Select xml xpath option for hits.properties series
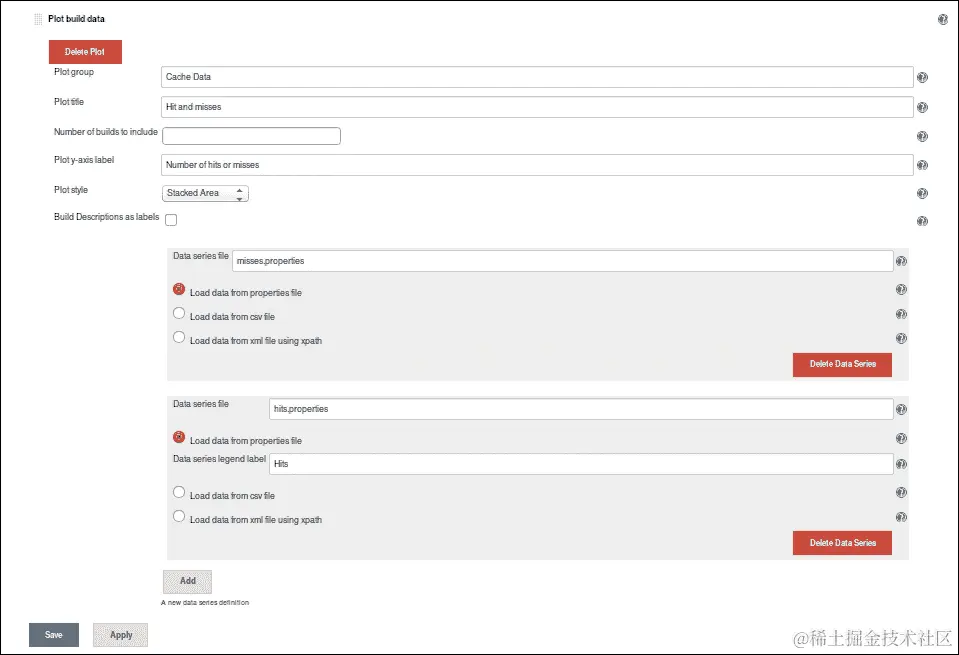Screen dimensions: 959x655 tap(179, 516)
